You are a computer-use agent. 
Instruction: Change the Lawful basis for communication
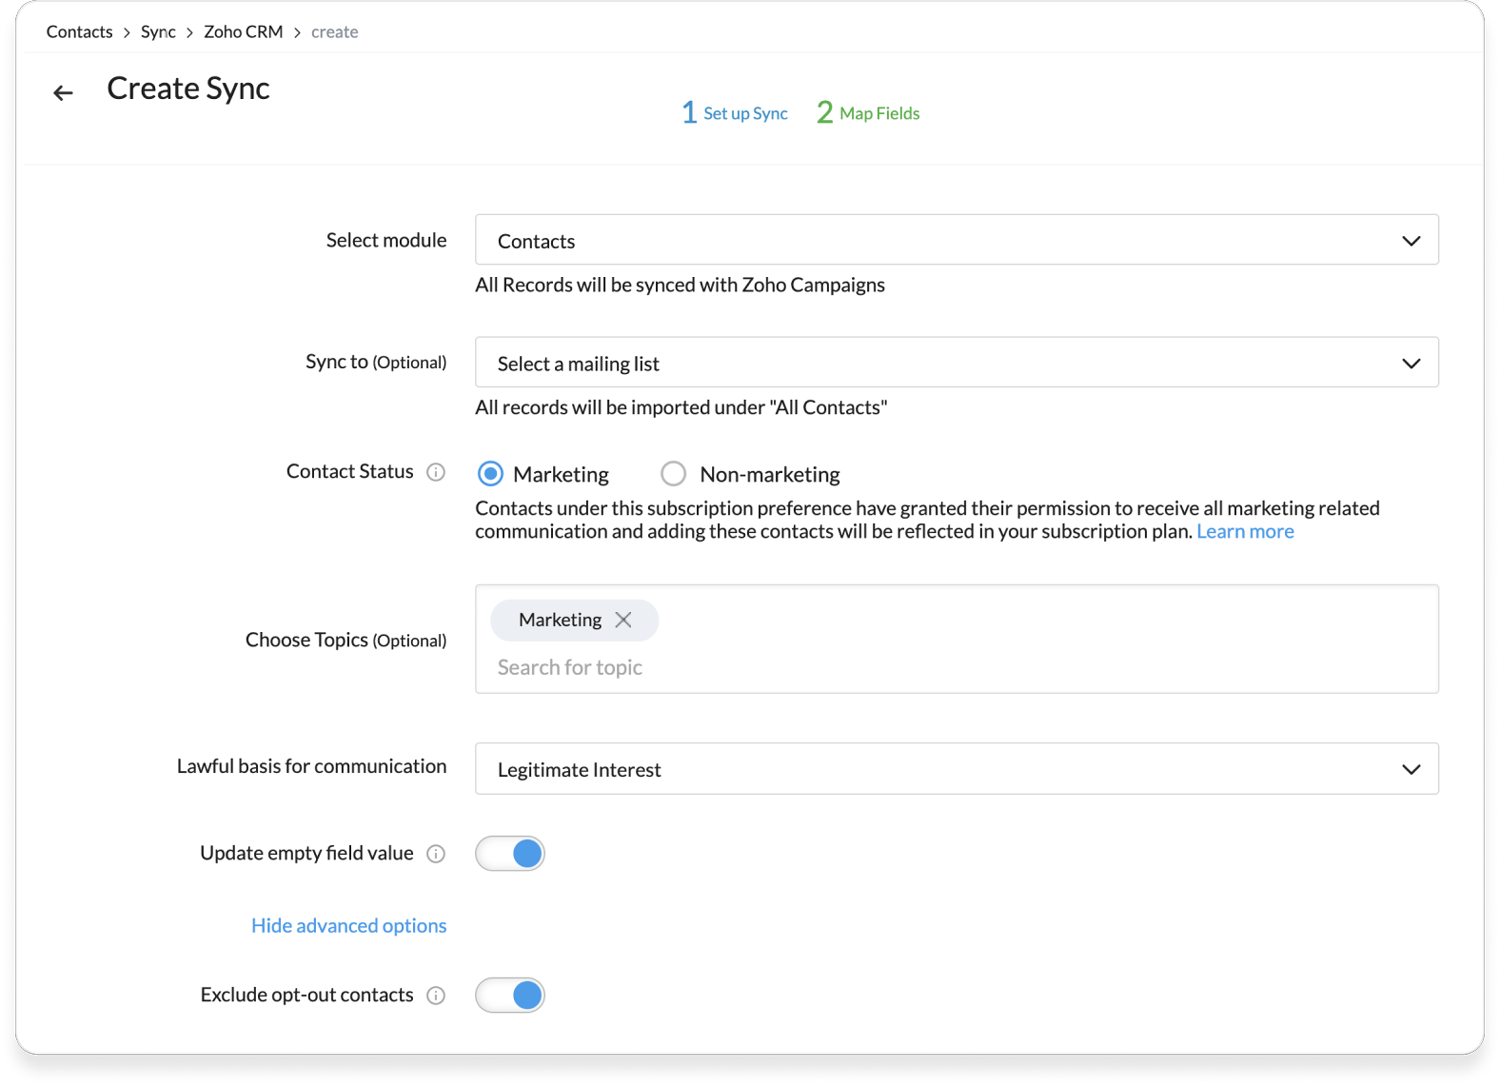point(955,769)
